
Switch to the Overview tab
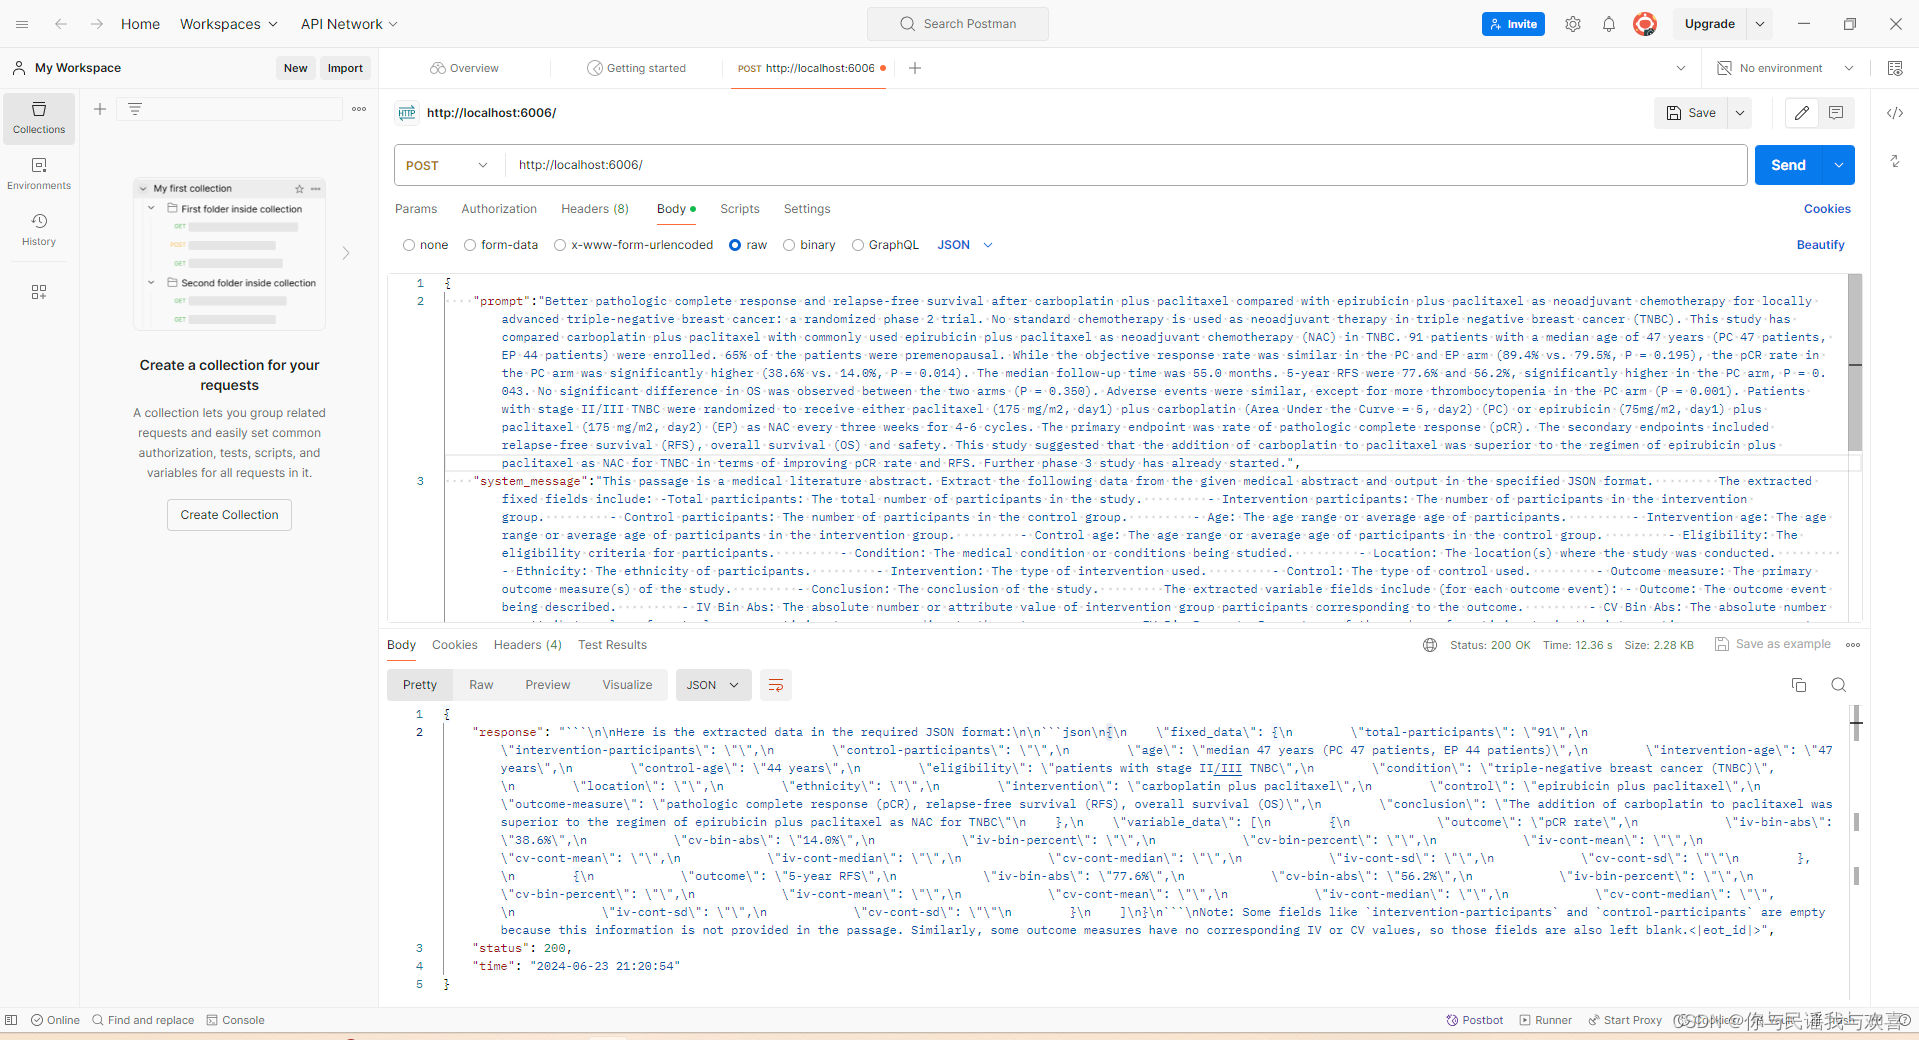[465, 68]
